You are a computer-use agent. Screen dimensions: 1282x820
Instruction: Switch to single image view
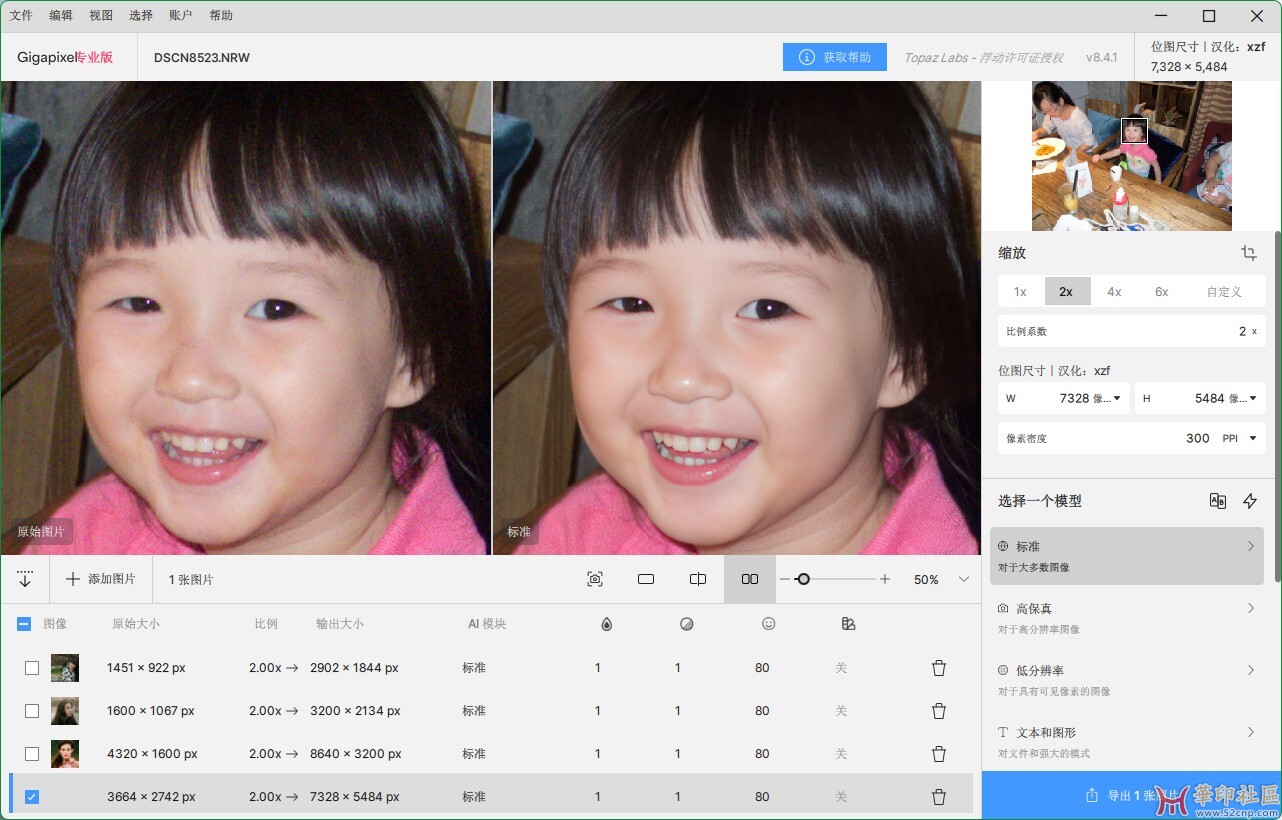(646, 579)
